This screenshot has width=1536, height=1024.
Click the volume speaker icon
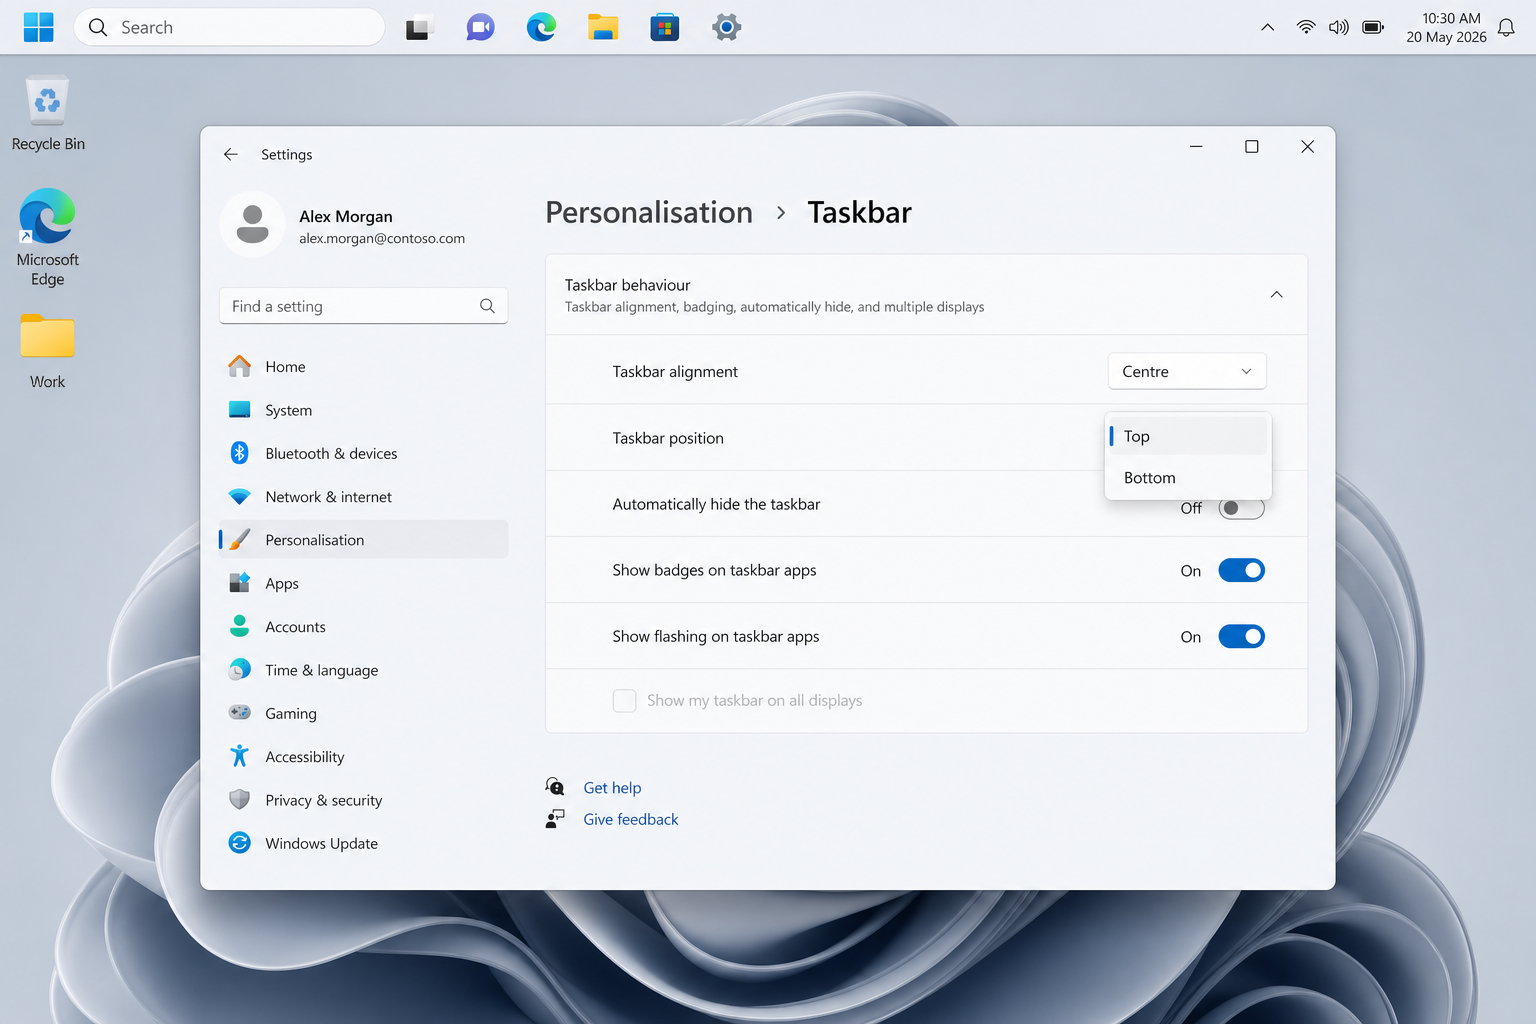(x=1338, y=27)
